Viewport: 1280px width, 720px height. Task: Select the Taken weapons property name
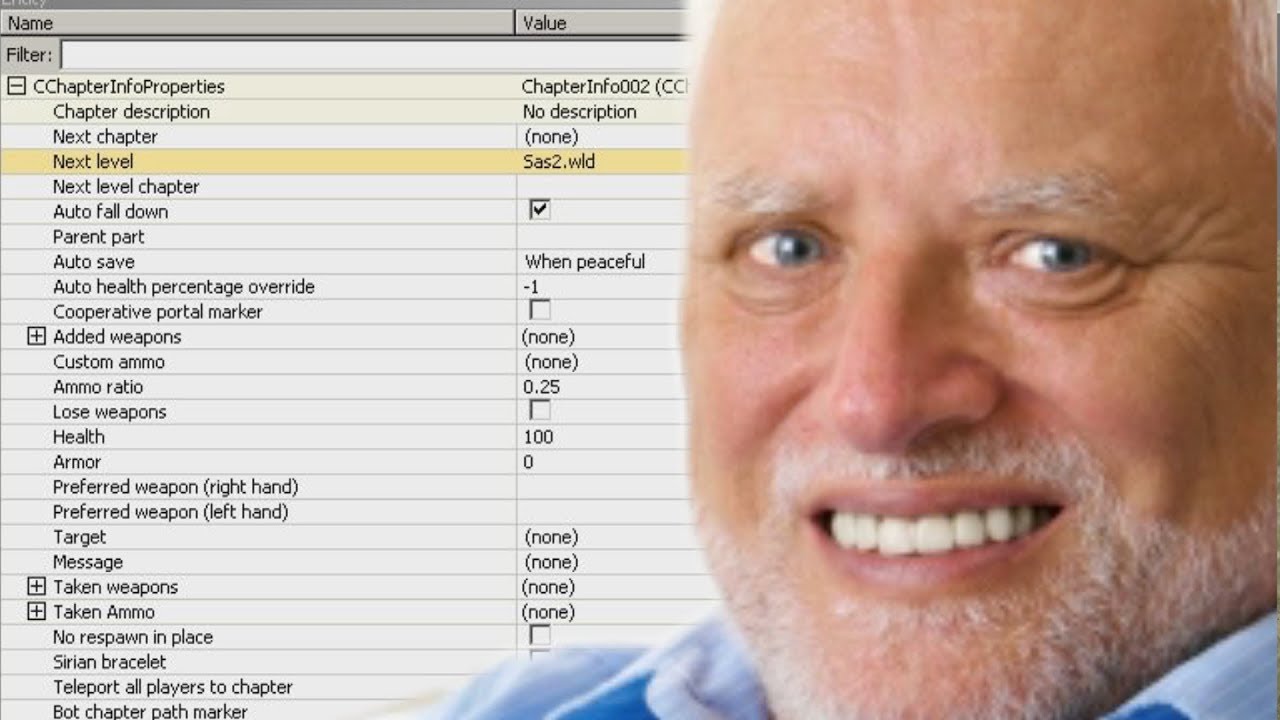pos(115,587)
